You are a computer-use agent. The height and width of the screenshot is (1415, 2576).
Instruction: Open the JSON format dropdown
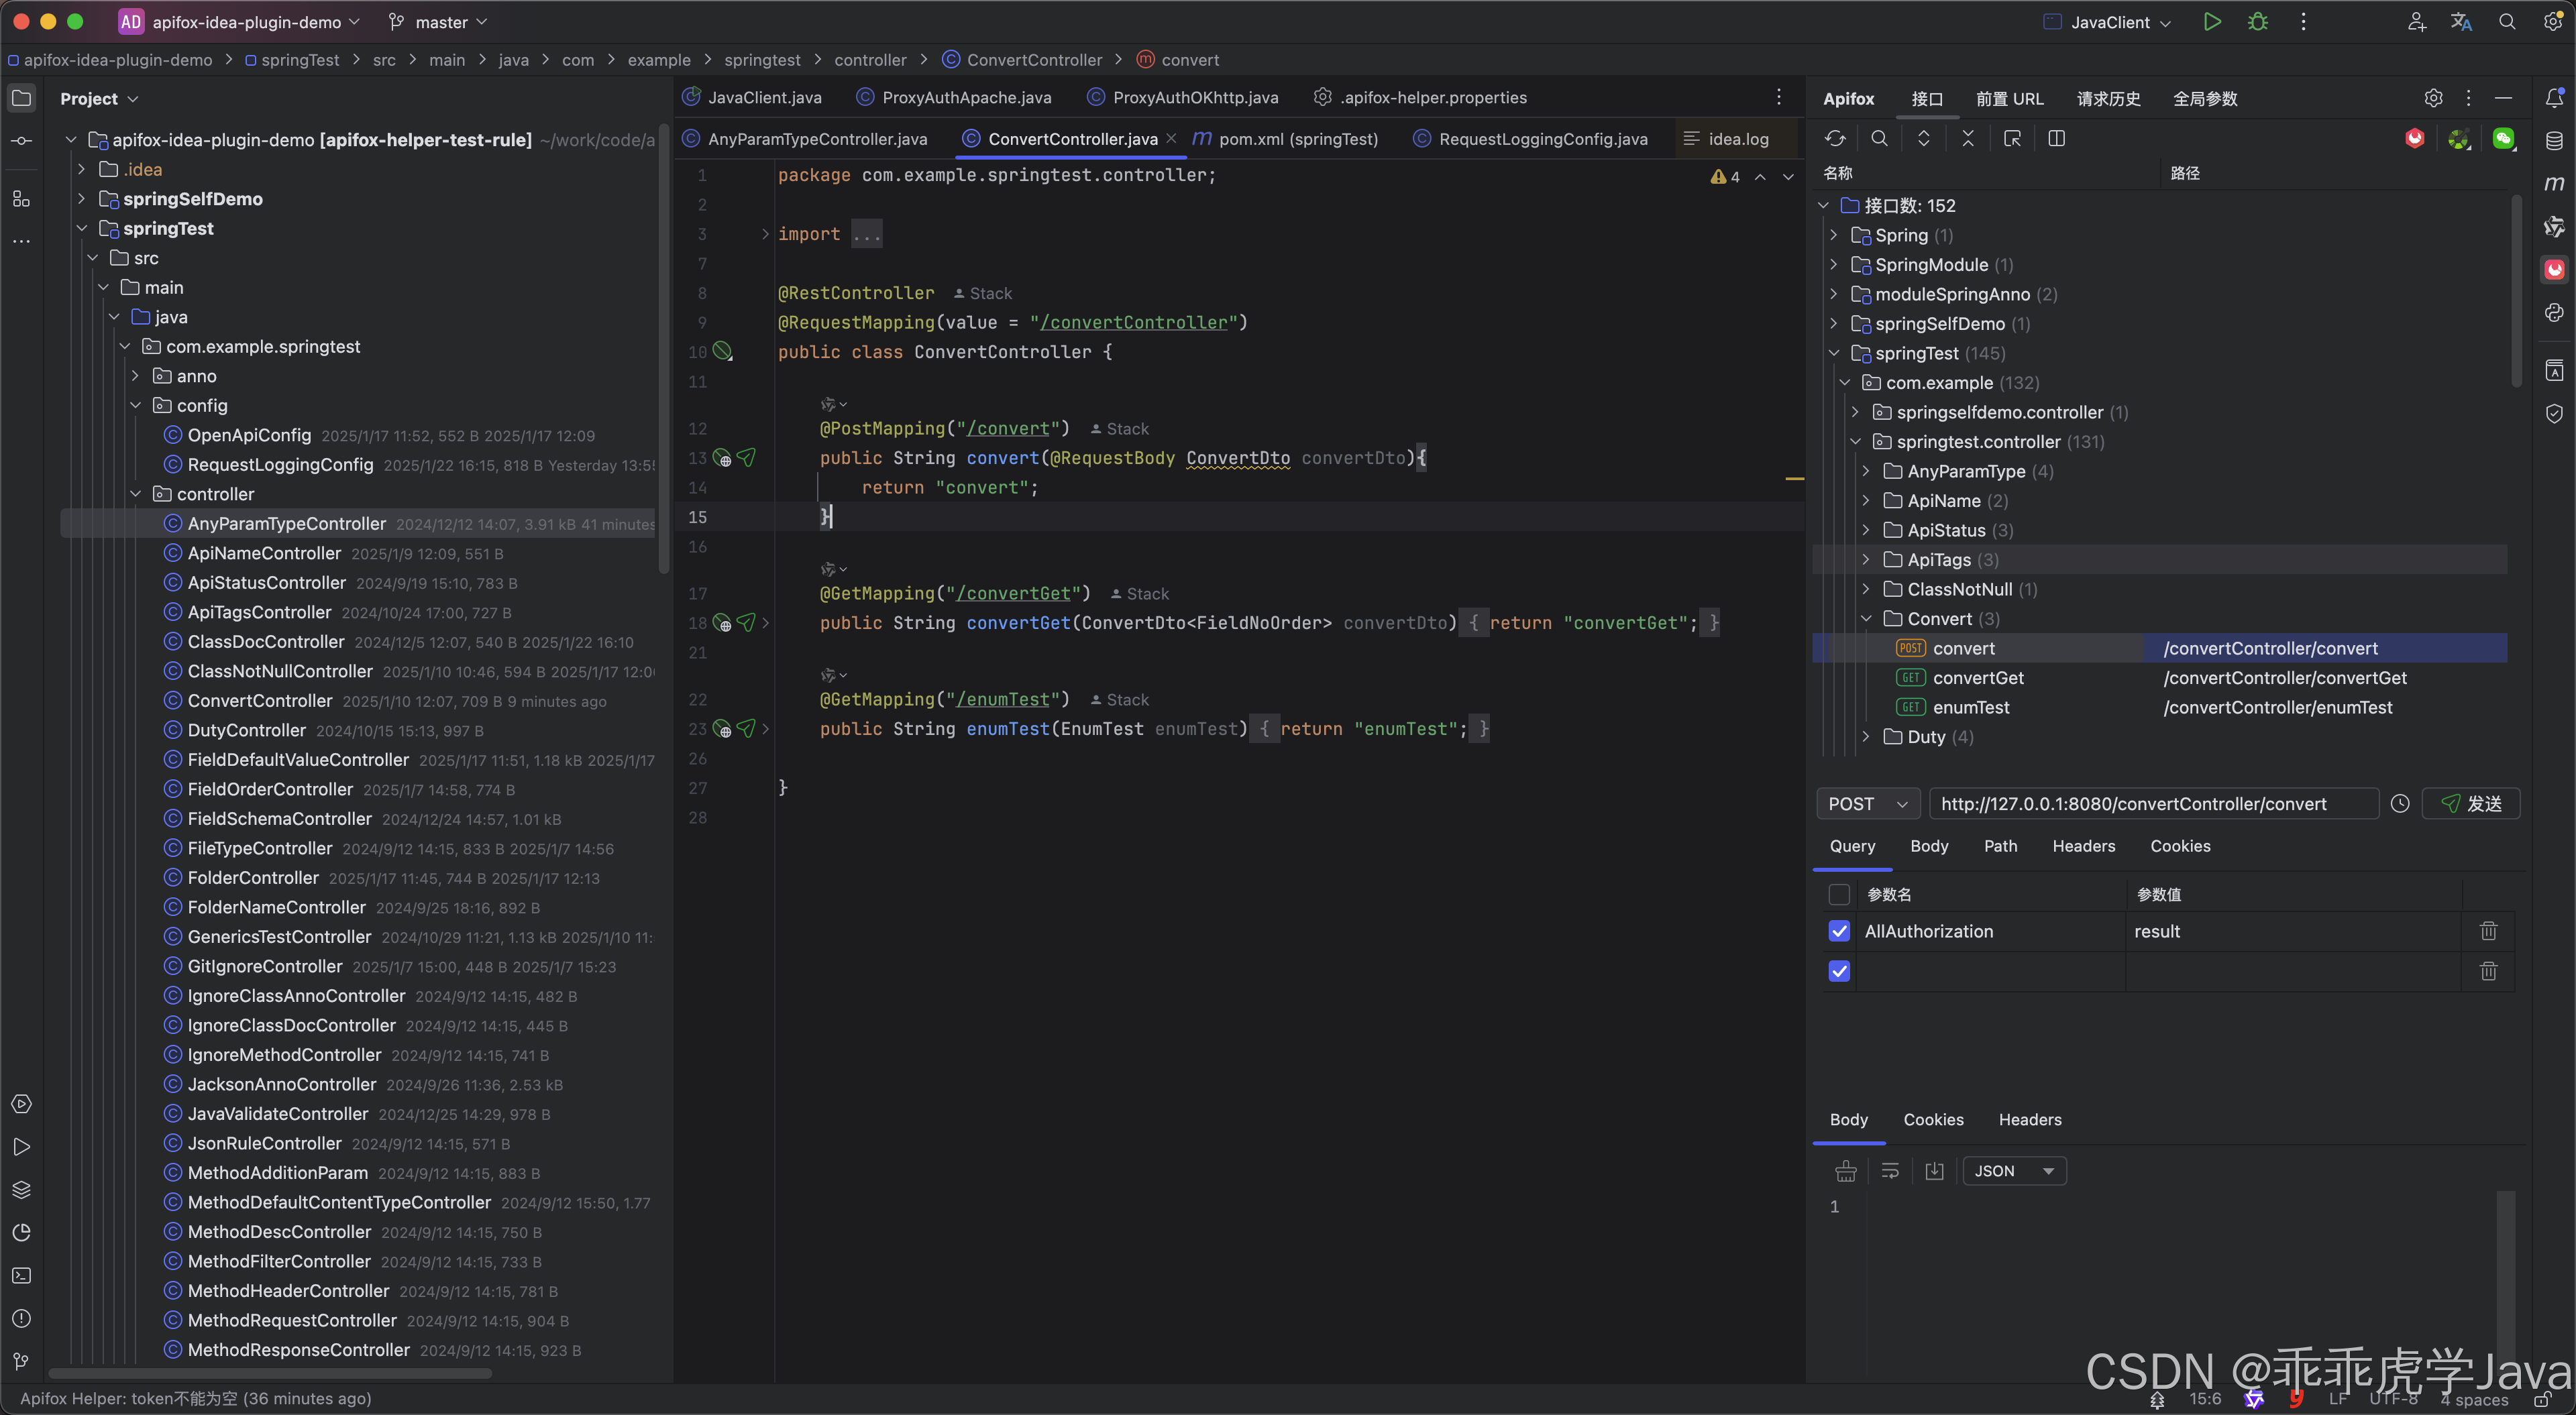[2014, 1171]
